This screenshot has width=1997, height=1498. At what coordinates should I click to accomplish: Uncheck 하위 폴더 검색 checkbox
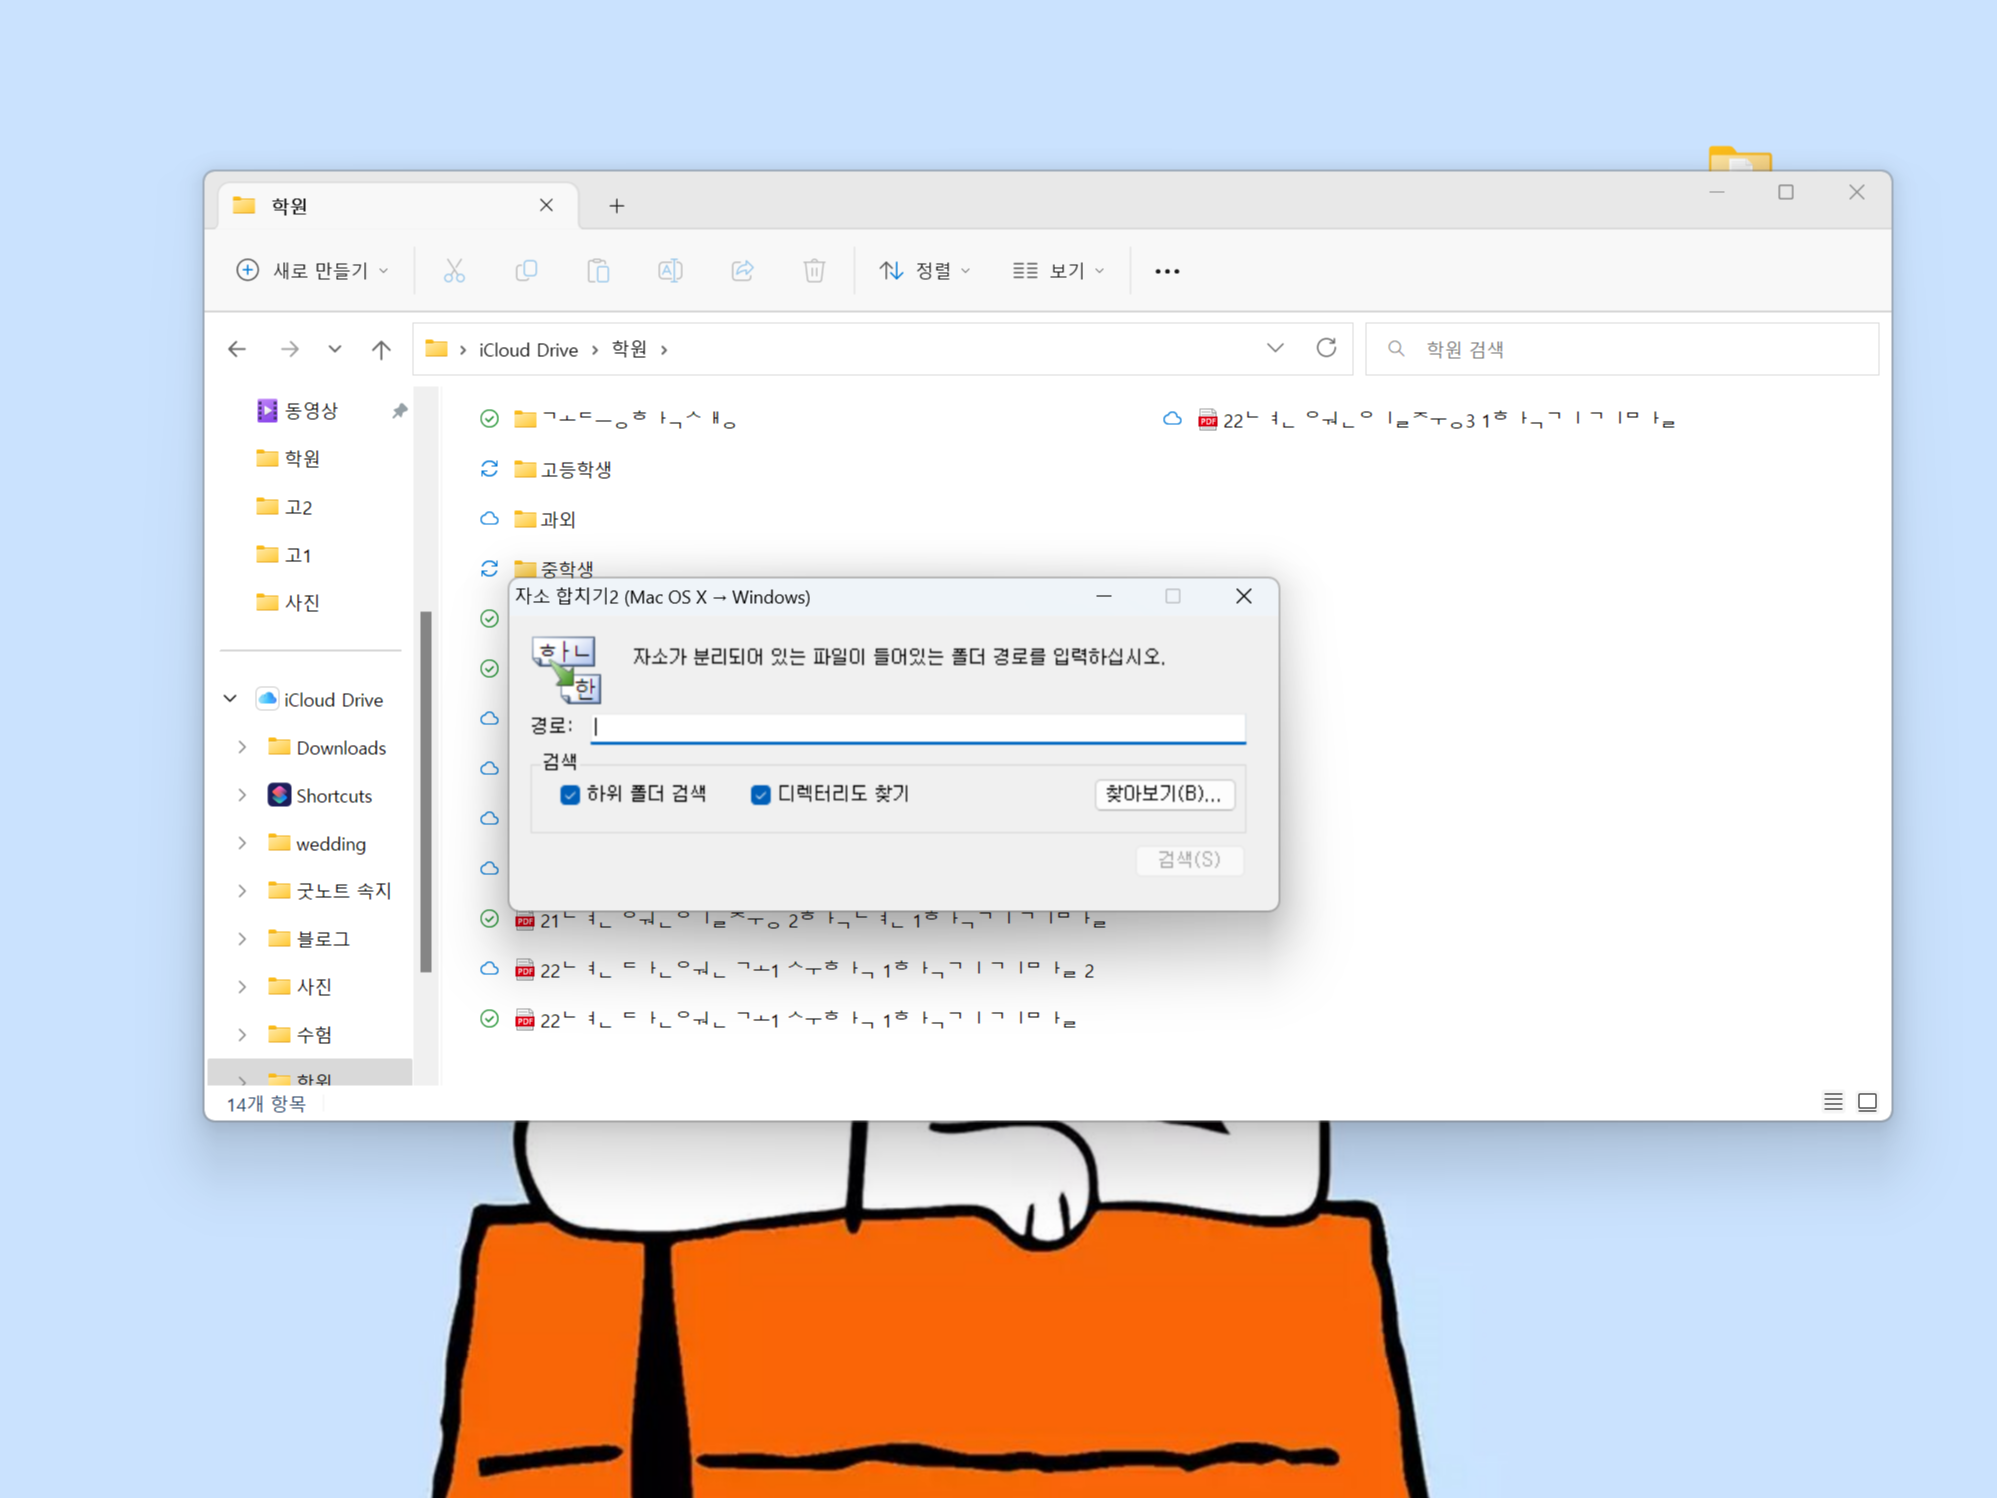pyautogui.click(x=570, y=794)
